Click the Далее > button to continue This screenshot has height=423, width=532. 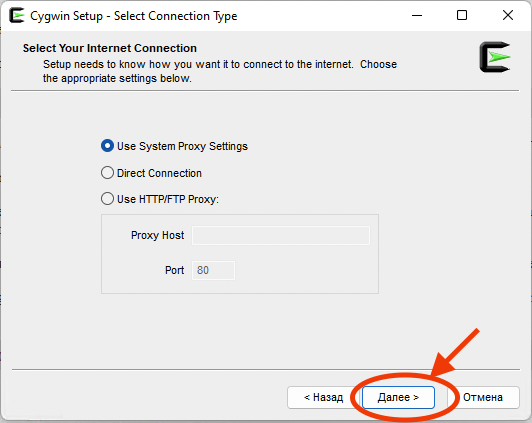pyautogui.click(x=398, y=397)
